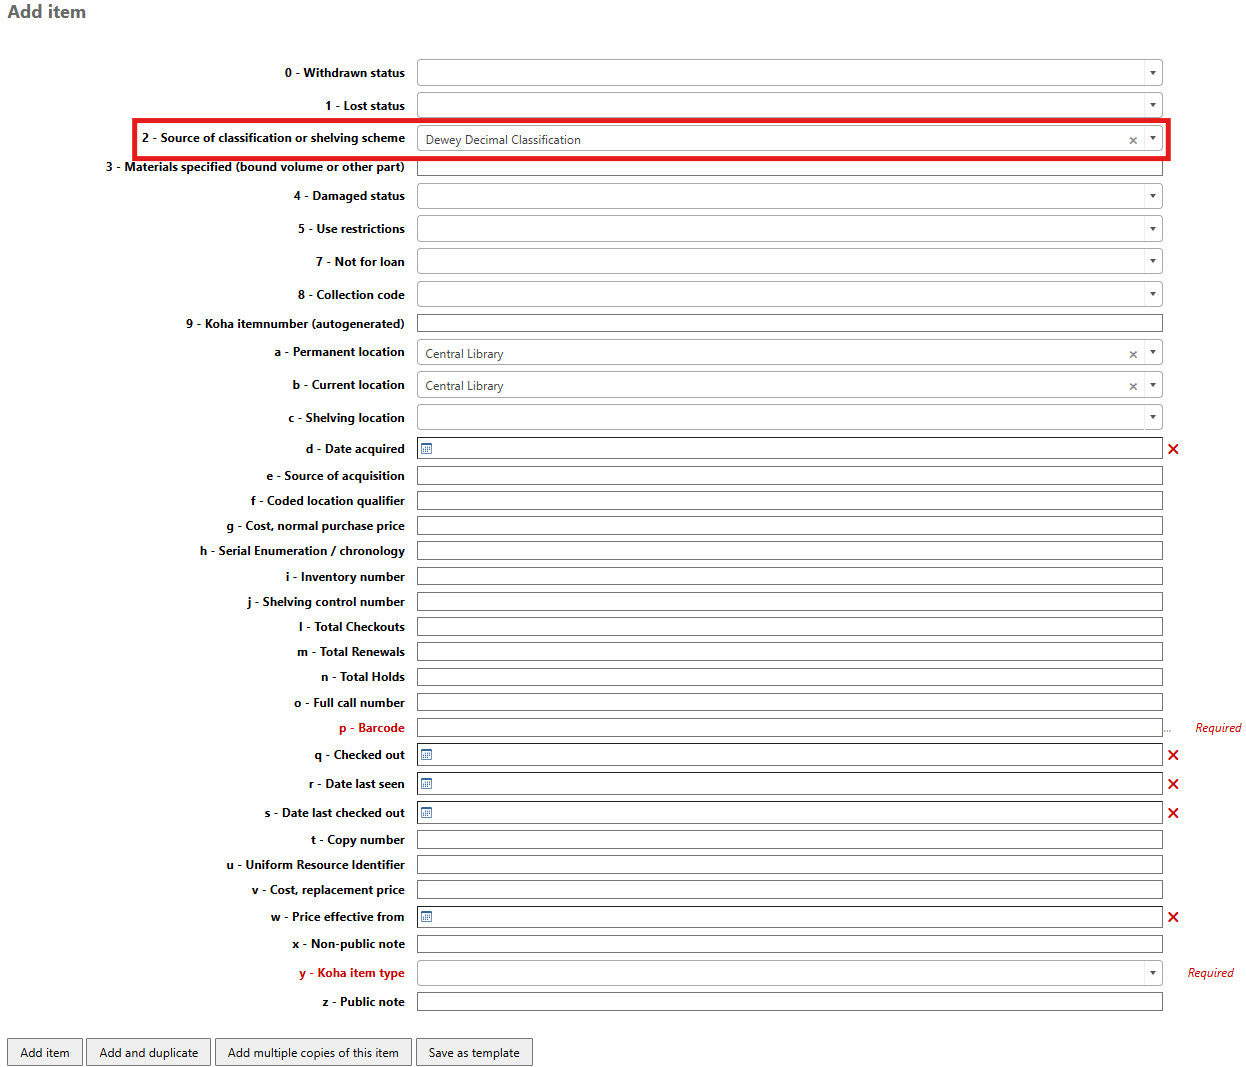Open the Permanent location dropdown arrow
Screen dimensions: 1246x1067
coord(1152,353)
